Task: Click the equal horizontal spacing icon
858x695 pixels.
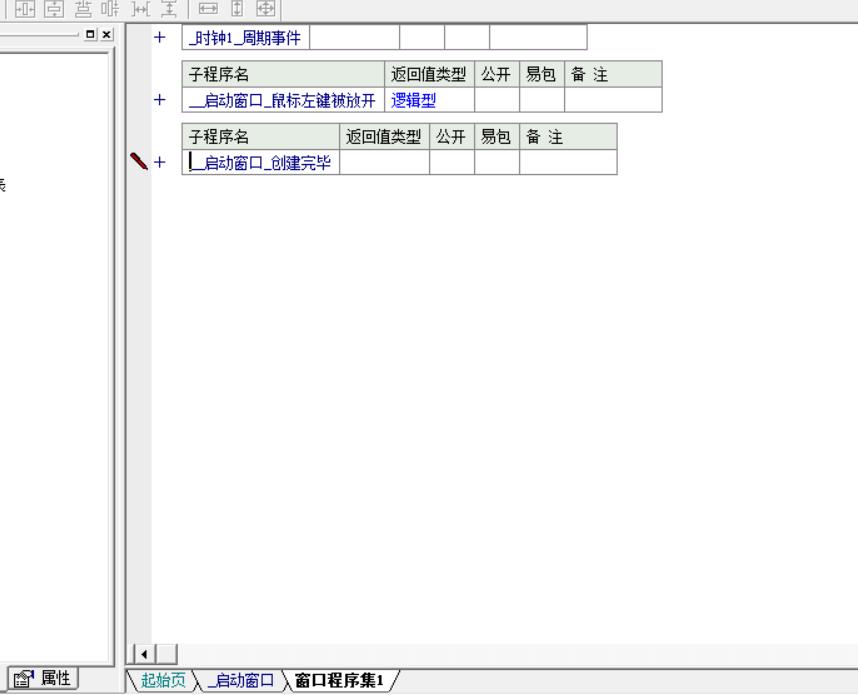Action: tap(141, 9)
